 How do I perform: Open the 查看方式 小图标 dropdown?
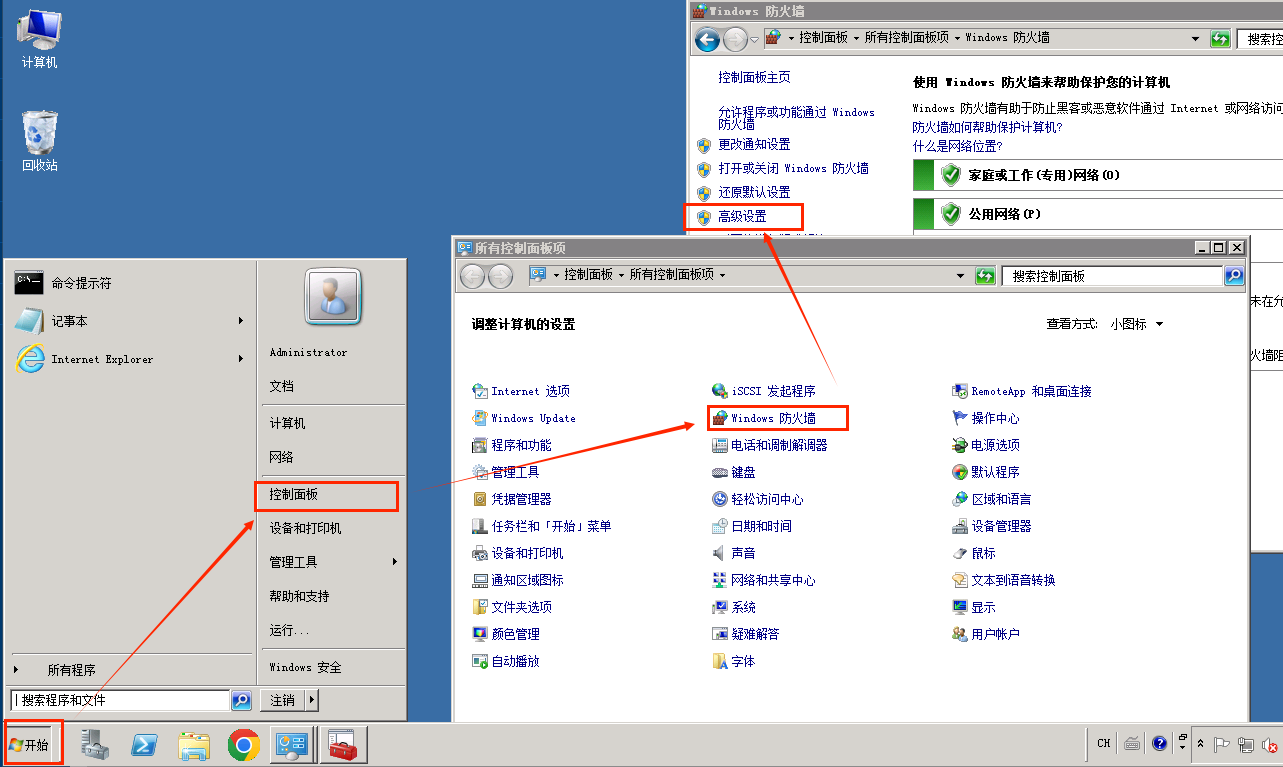(x=1136, y=324)
